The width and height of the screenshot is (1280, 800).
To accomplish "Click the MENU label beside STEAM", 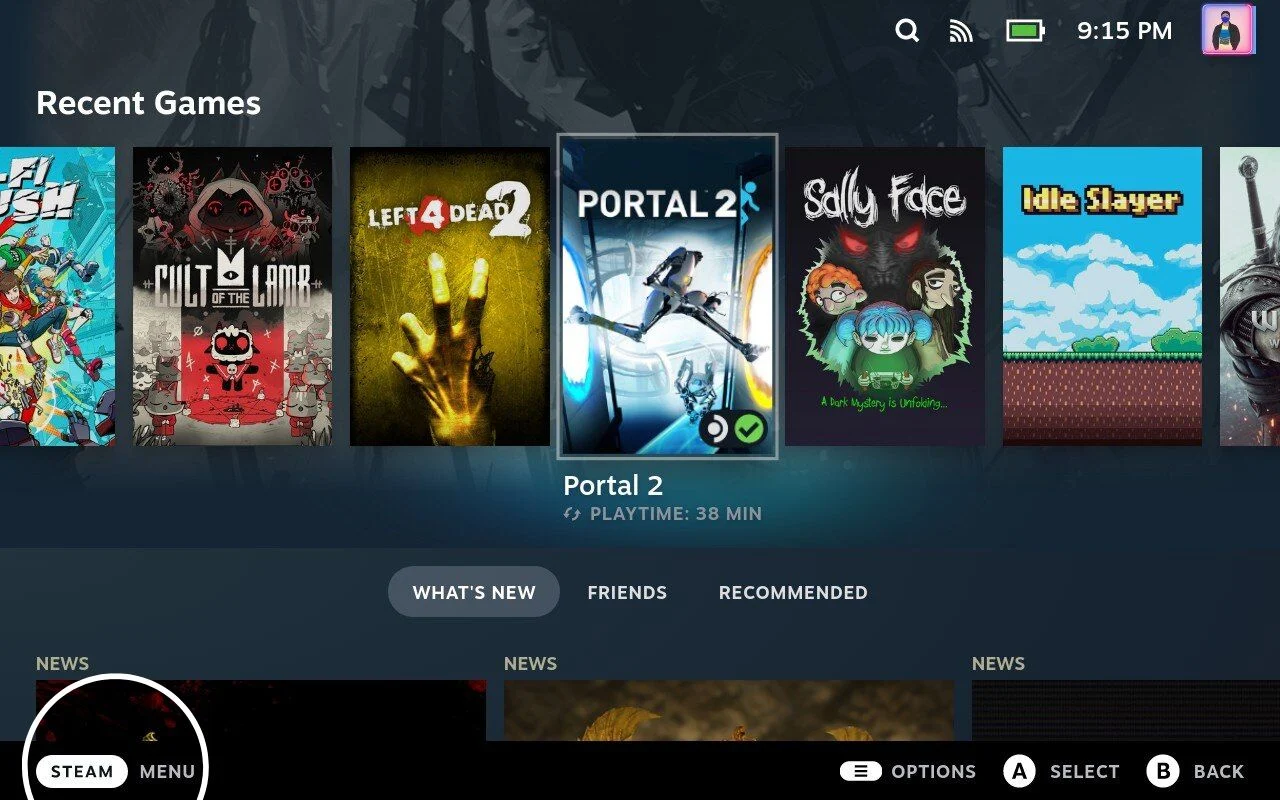I will [167, 771].
